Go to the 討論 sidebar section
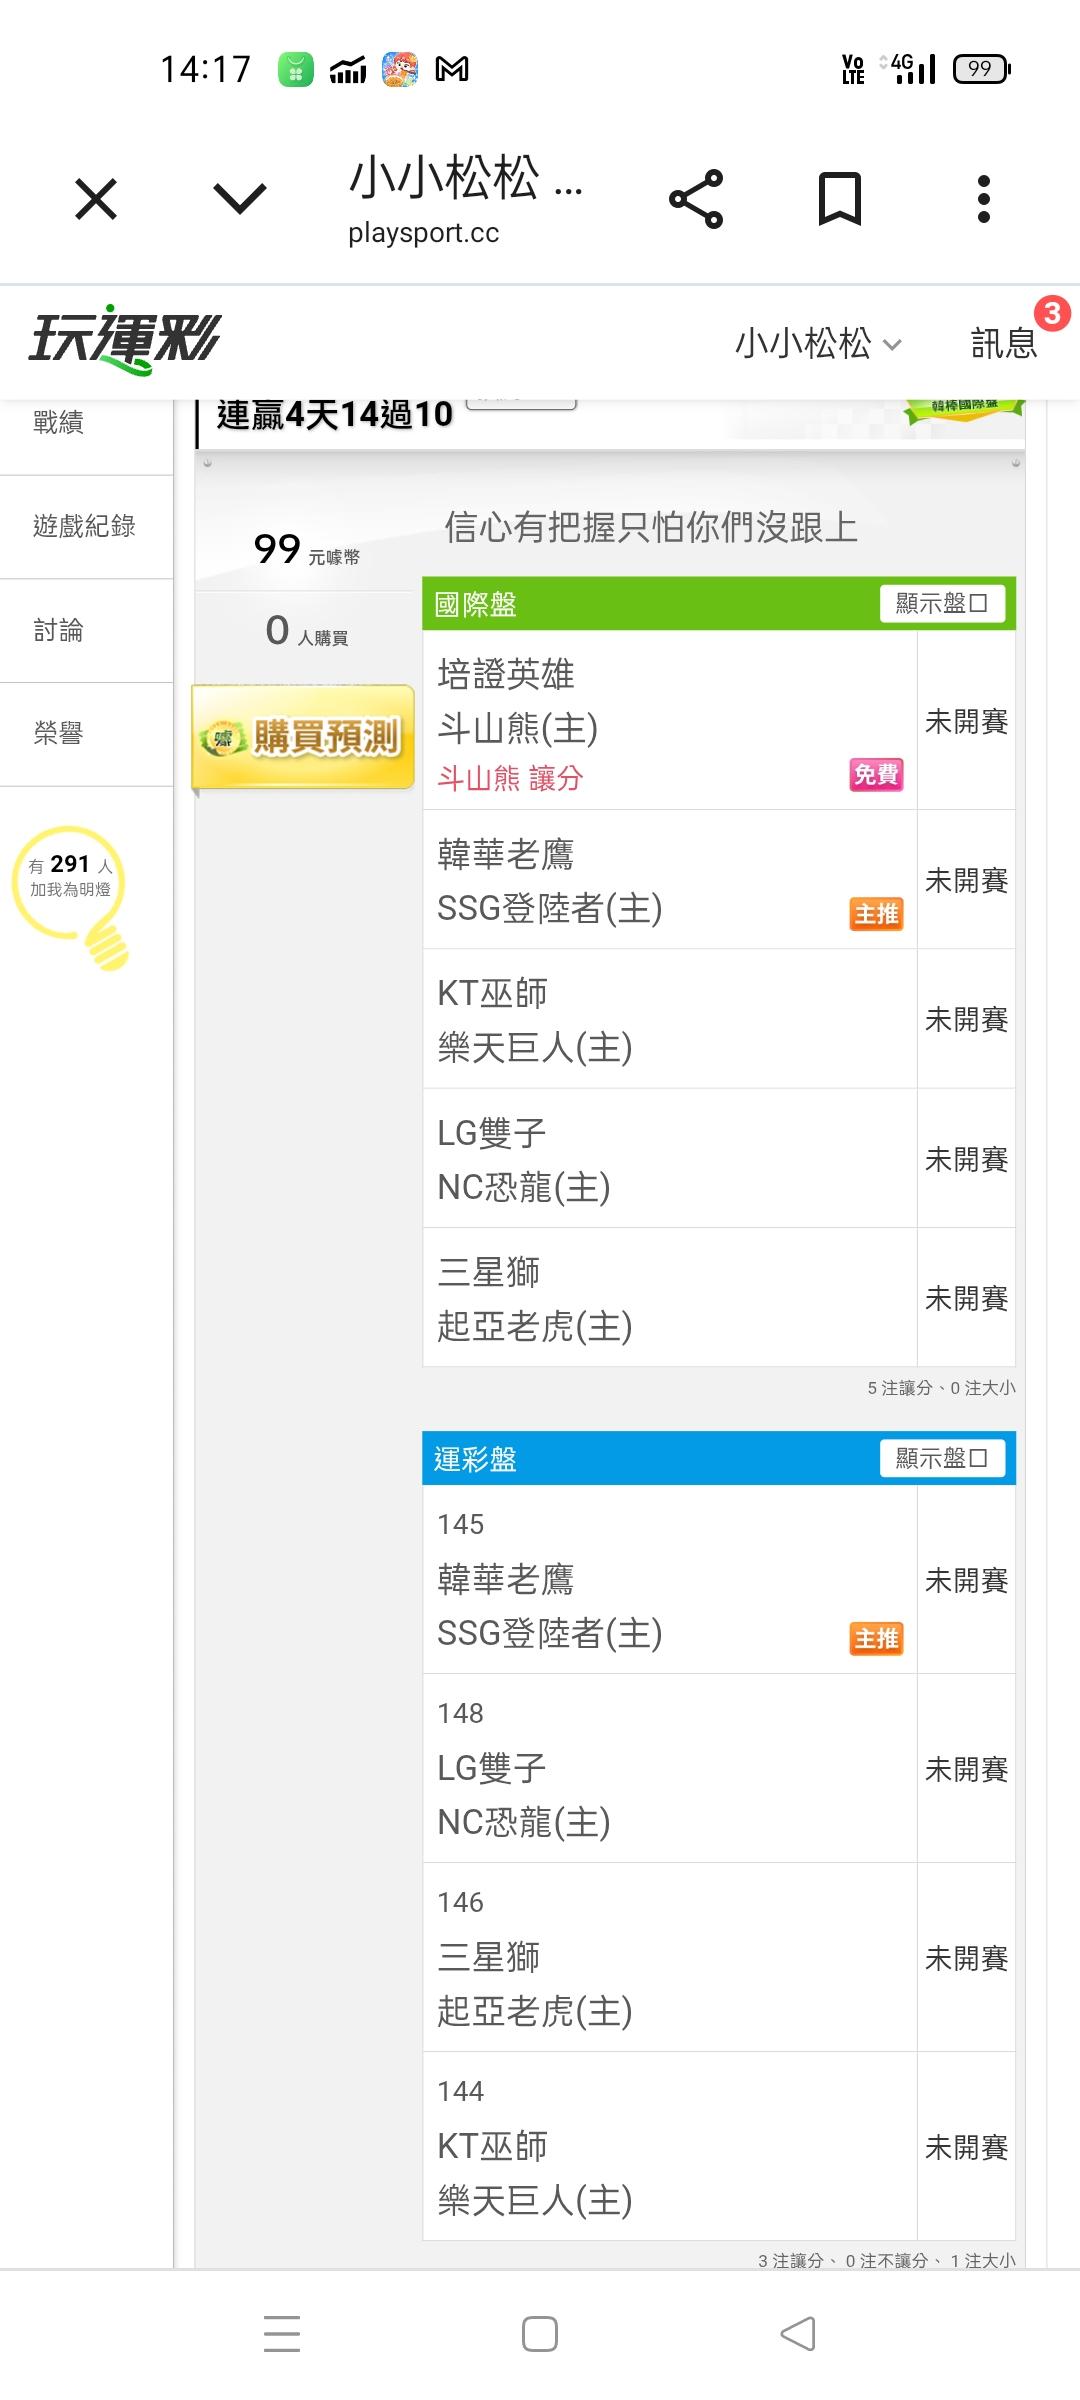This screenshot has width=1080, height=2400. pos(58,630)
